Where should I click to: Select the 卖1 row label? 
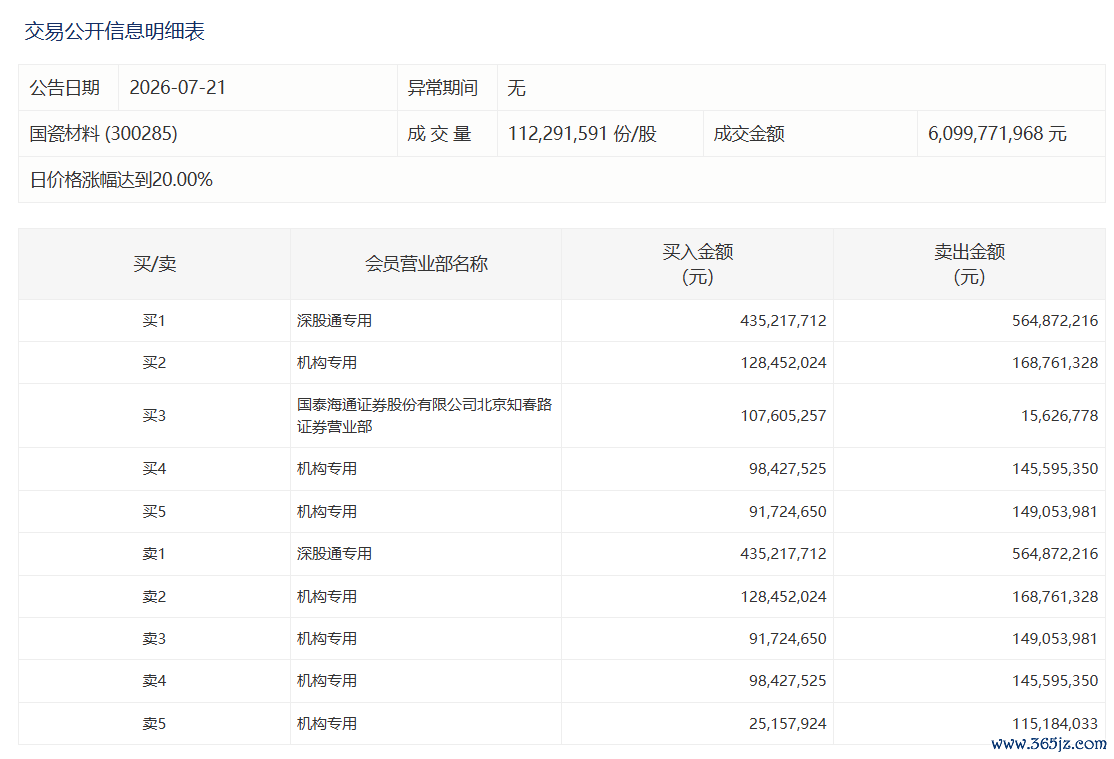154,554
